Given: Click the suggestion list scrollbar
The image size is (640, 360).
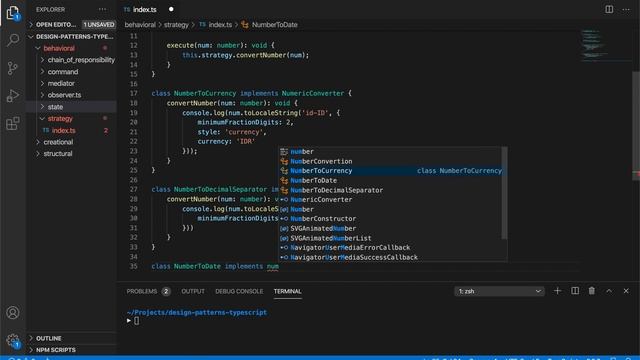Looking at the screenshot, I should click(504, 193).
